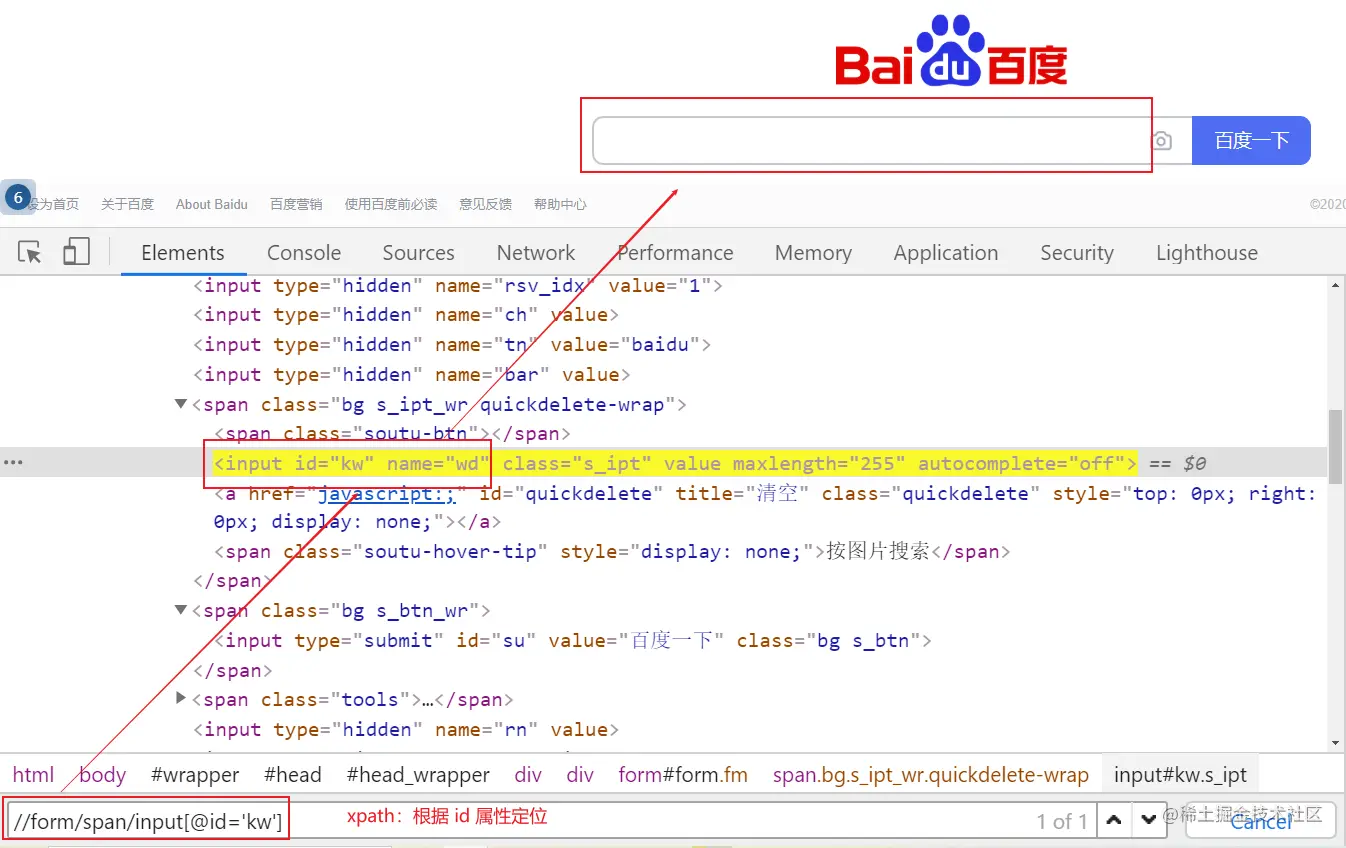1346x848 pixels.
Task: Select the span soutu-hover-tip line
Action: point(612,551)
